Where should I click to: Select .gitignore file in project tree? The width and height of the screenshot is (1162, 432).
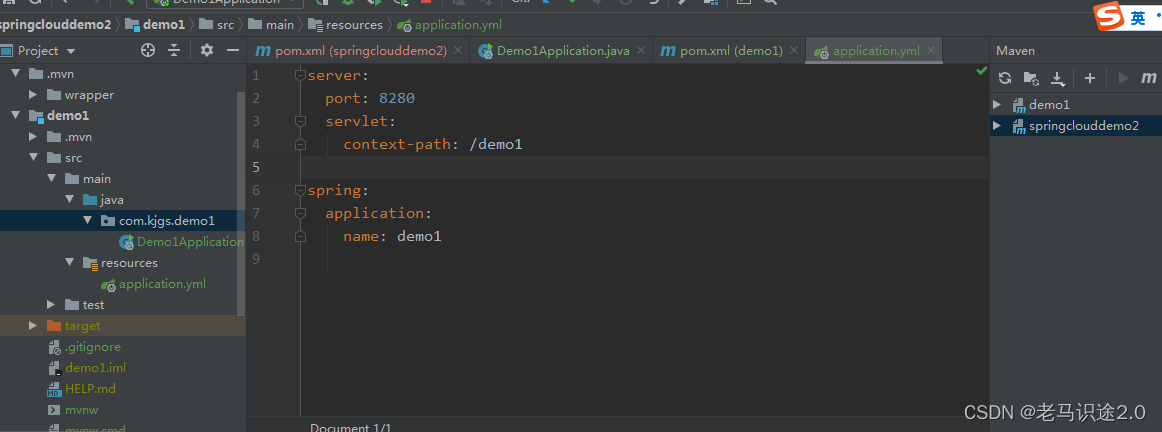pyautogui.click(x=84, y=347)
